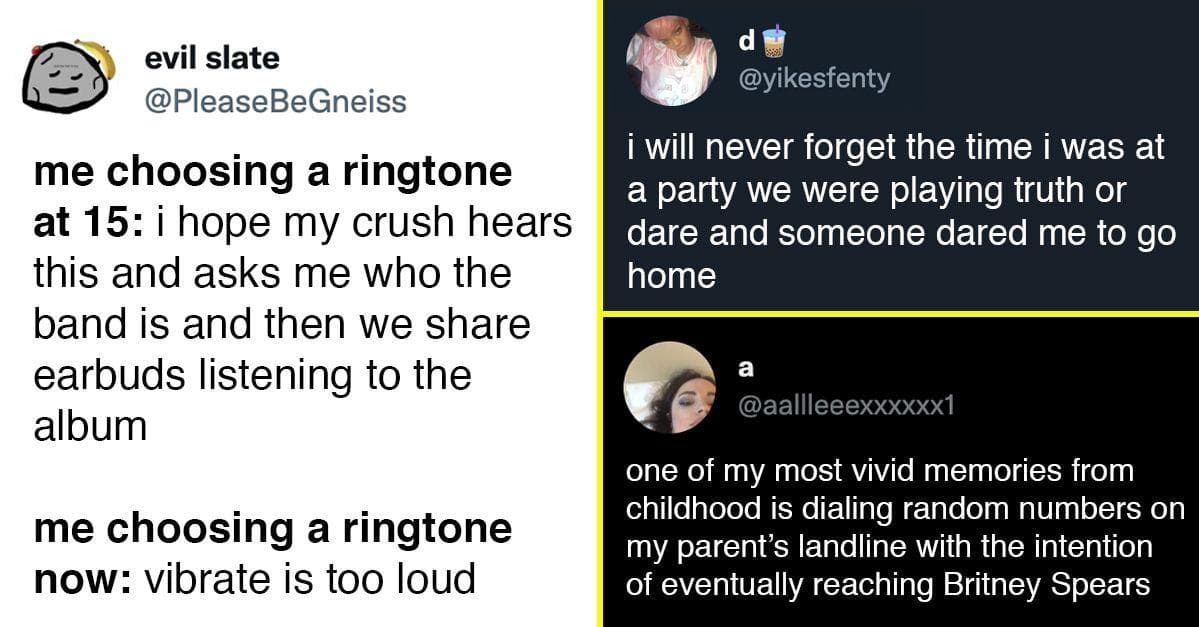Click the yellow vertical divider beside the white tweet
Viewport: 1199px width, 627px height.
coord(599,313)
